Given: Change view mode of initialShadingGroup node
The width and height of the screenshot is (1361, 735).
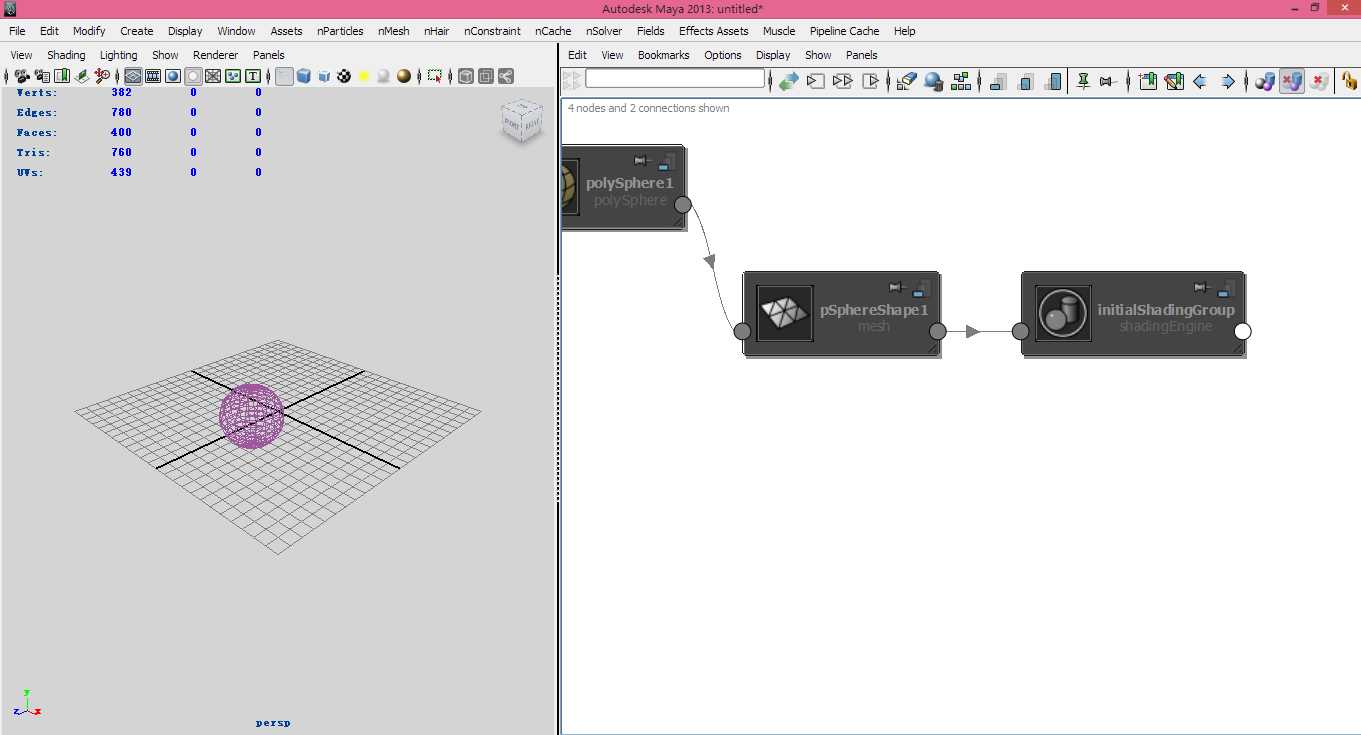Looking at the screenshot, I should click(1226, 288).
